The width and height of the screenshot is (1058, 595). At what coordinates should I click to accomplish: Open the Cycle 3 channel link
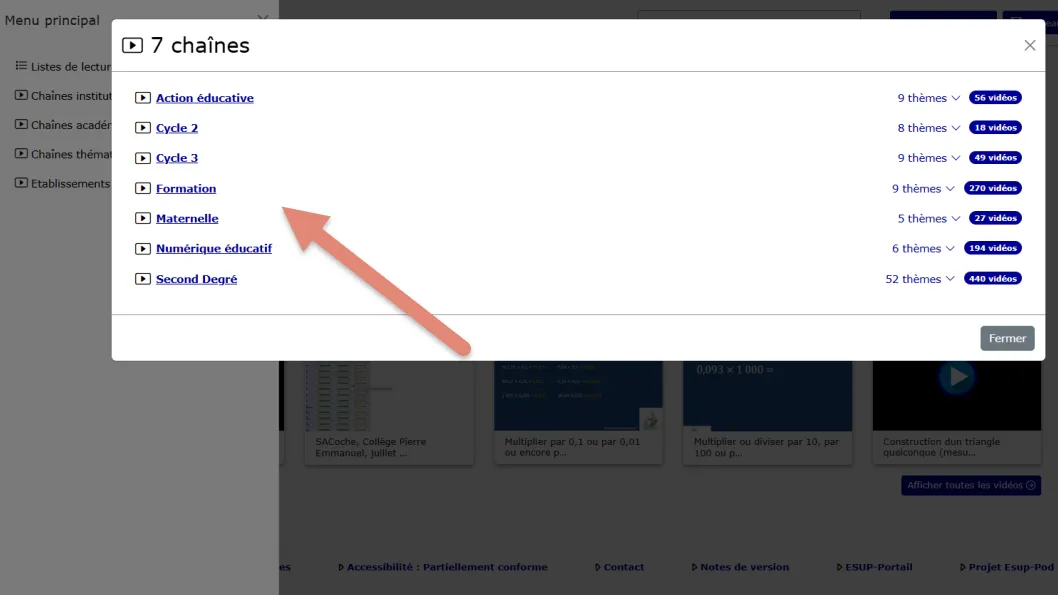177,158
